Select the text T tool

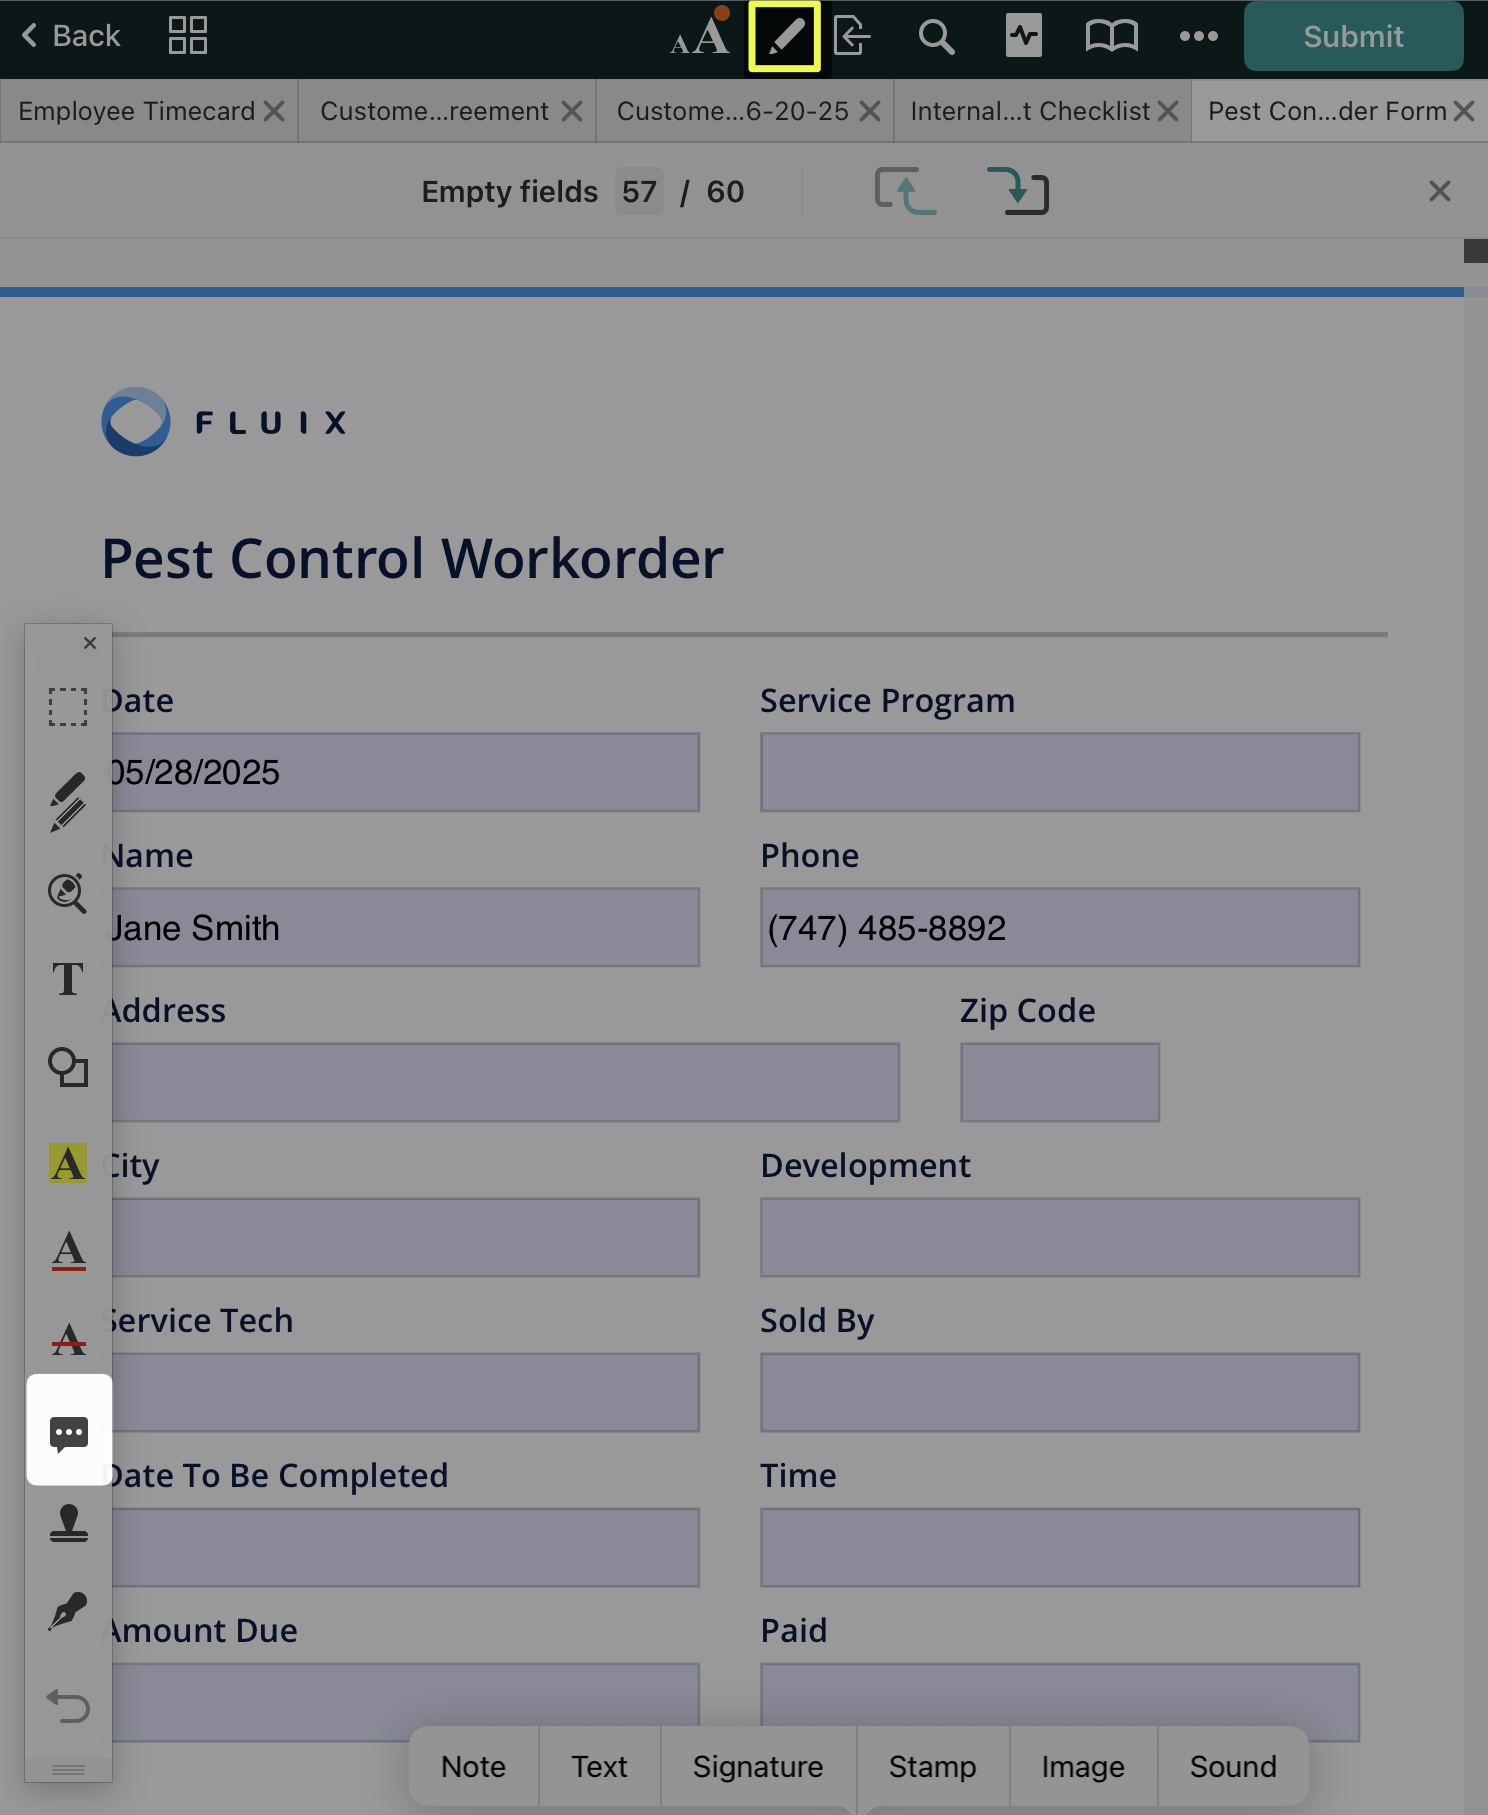[x=68, y=979]
